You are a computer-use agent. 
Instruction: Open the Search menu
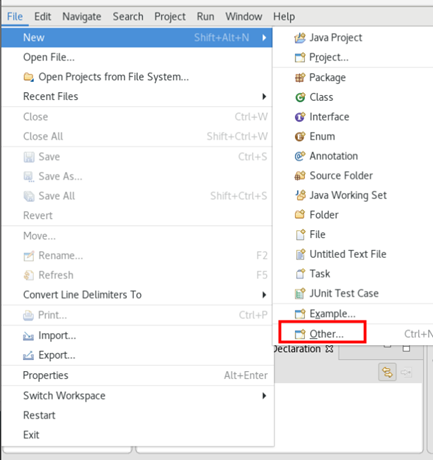128,17
